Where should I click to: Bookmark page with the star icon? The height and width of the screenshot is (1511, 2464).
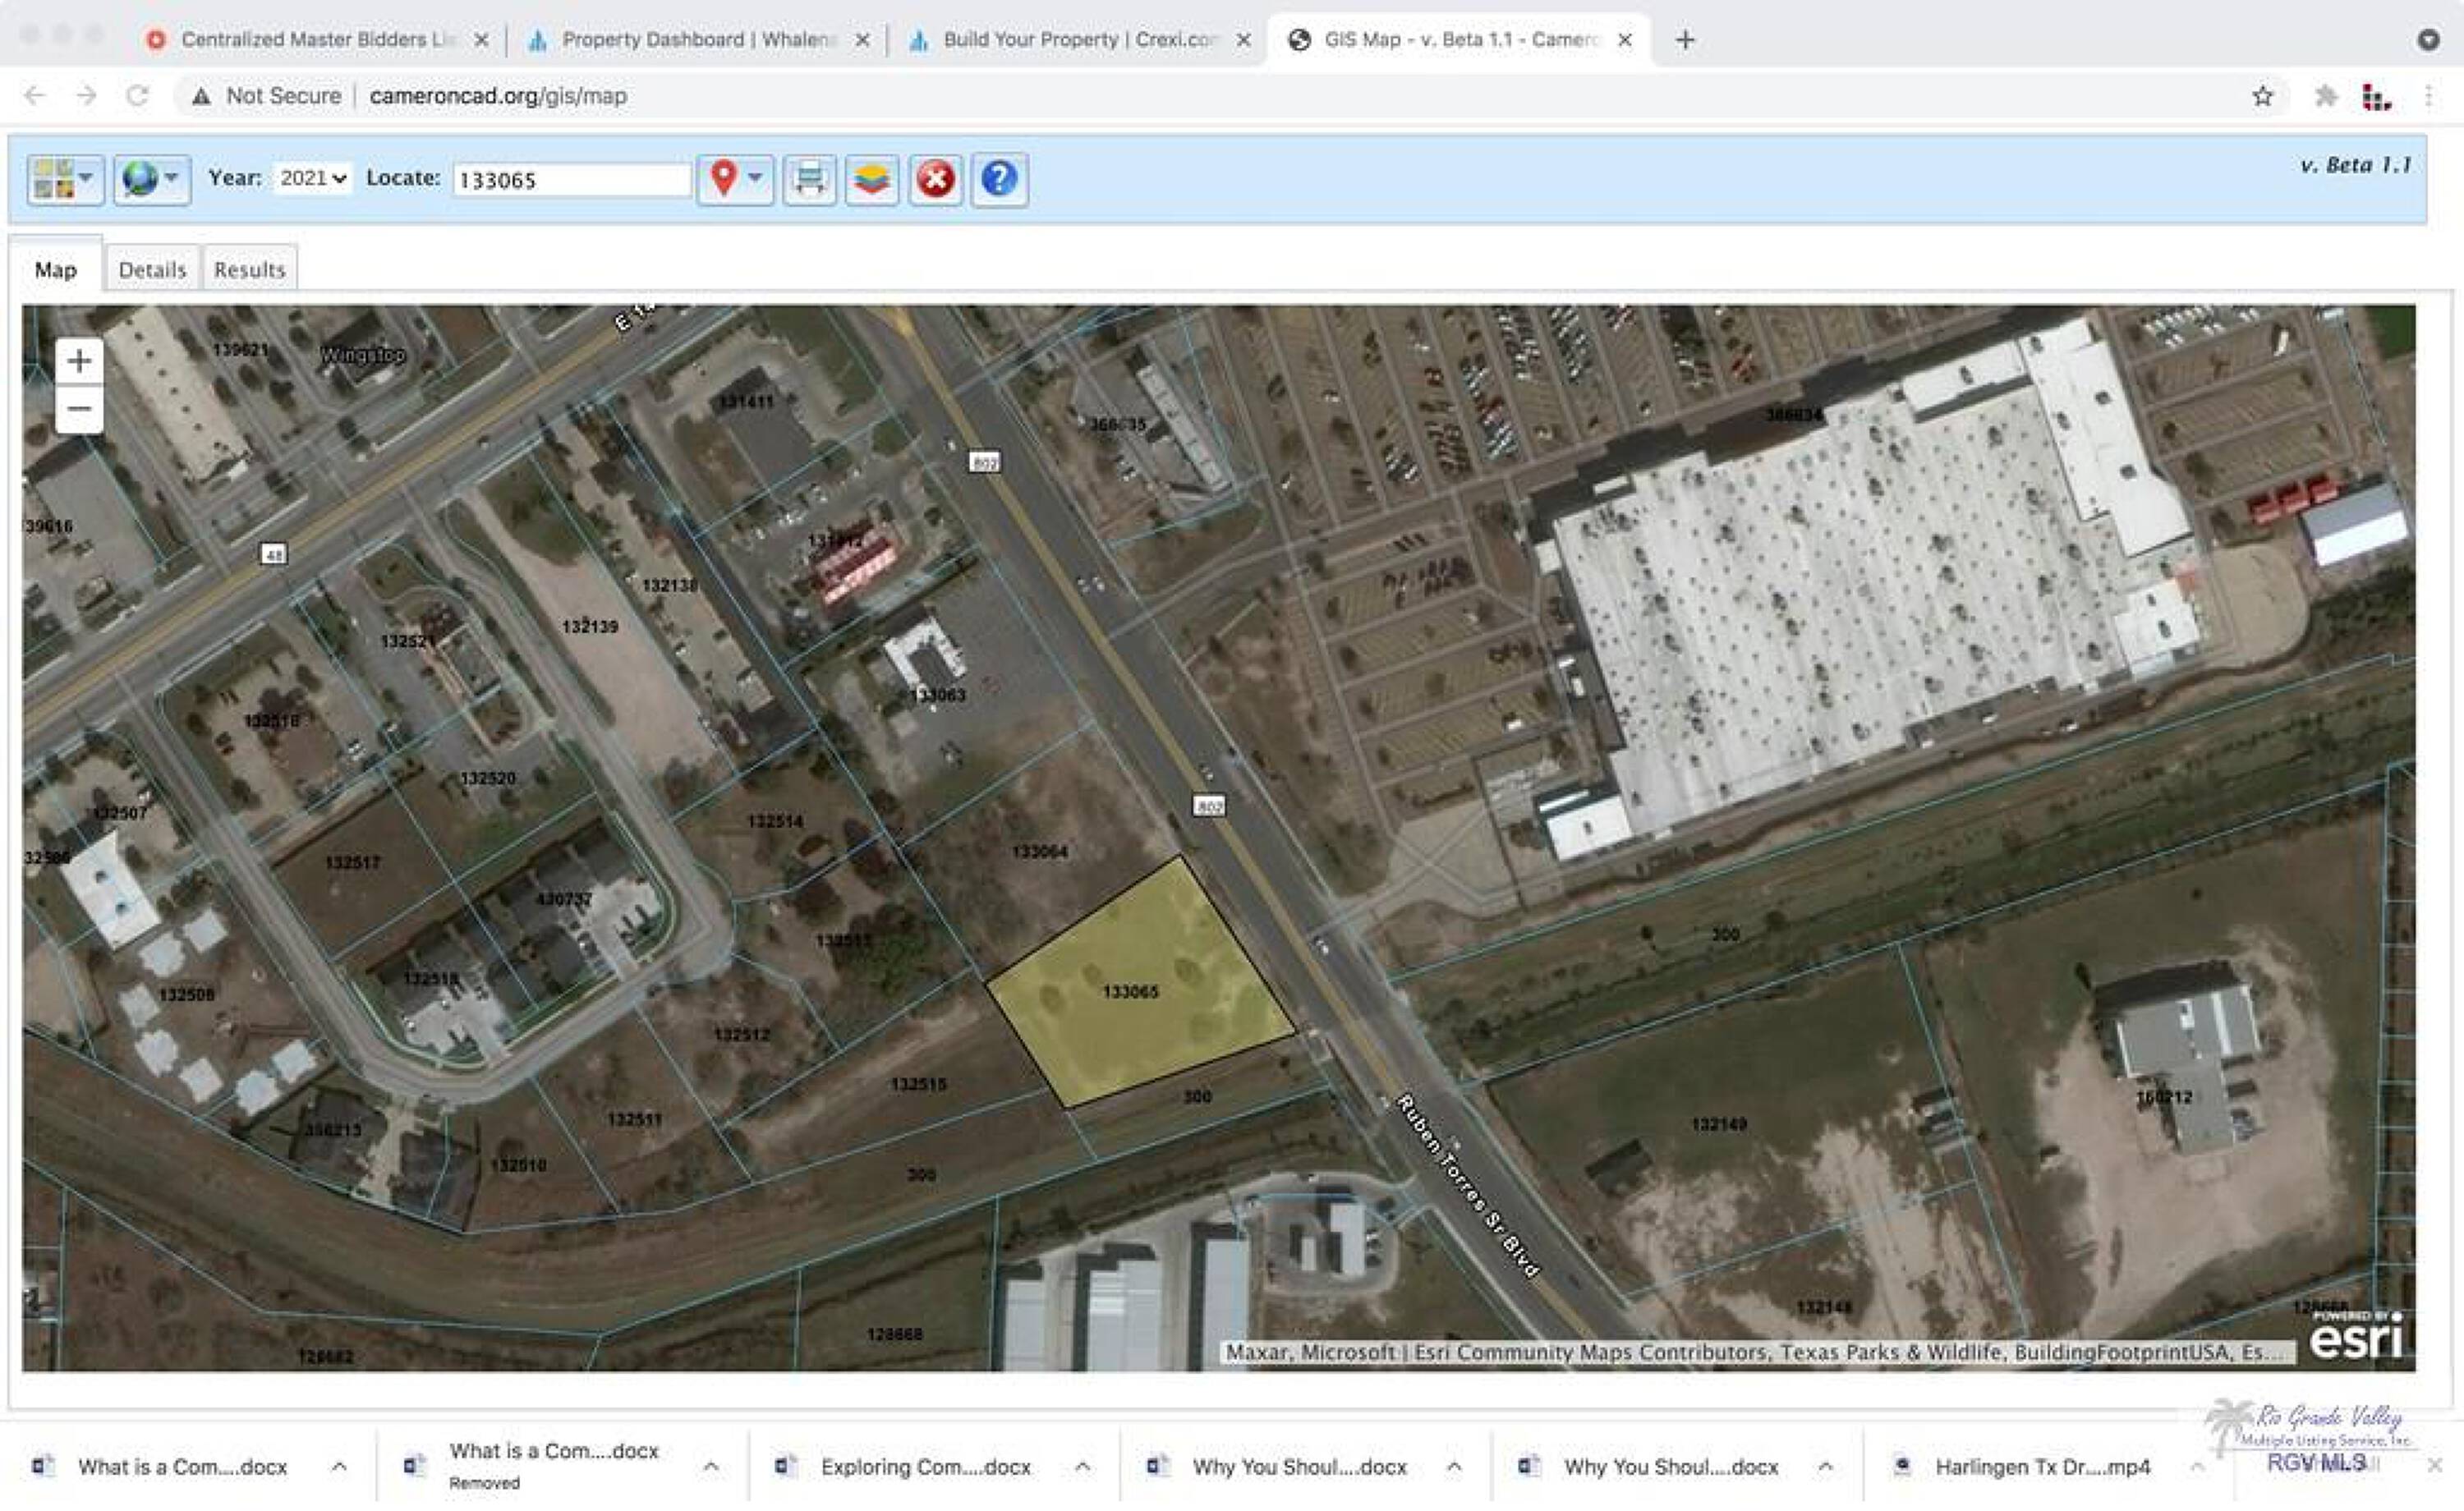pos(2262,96)
